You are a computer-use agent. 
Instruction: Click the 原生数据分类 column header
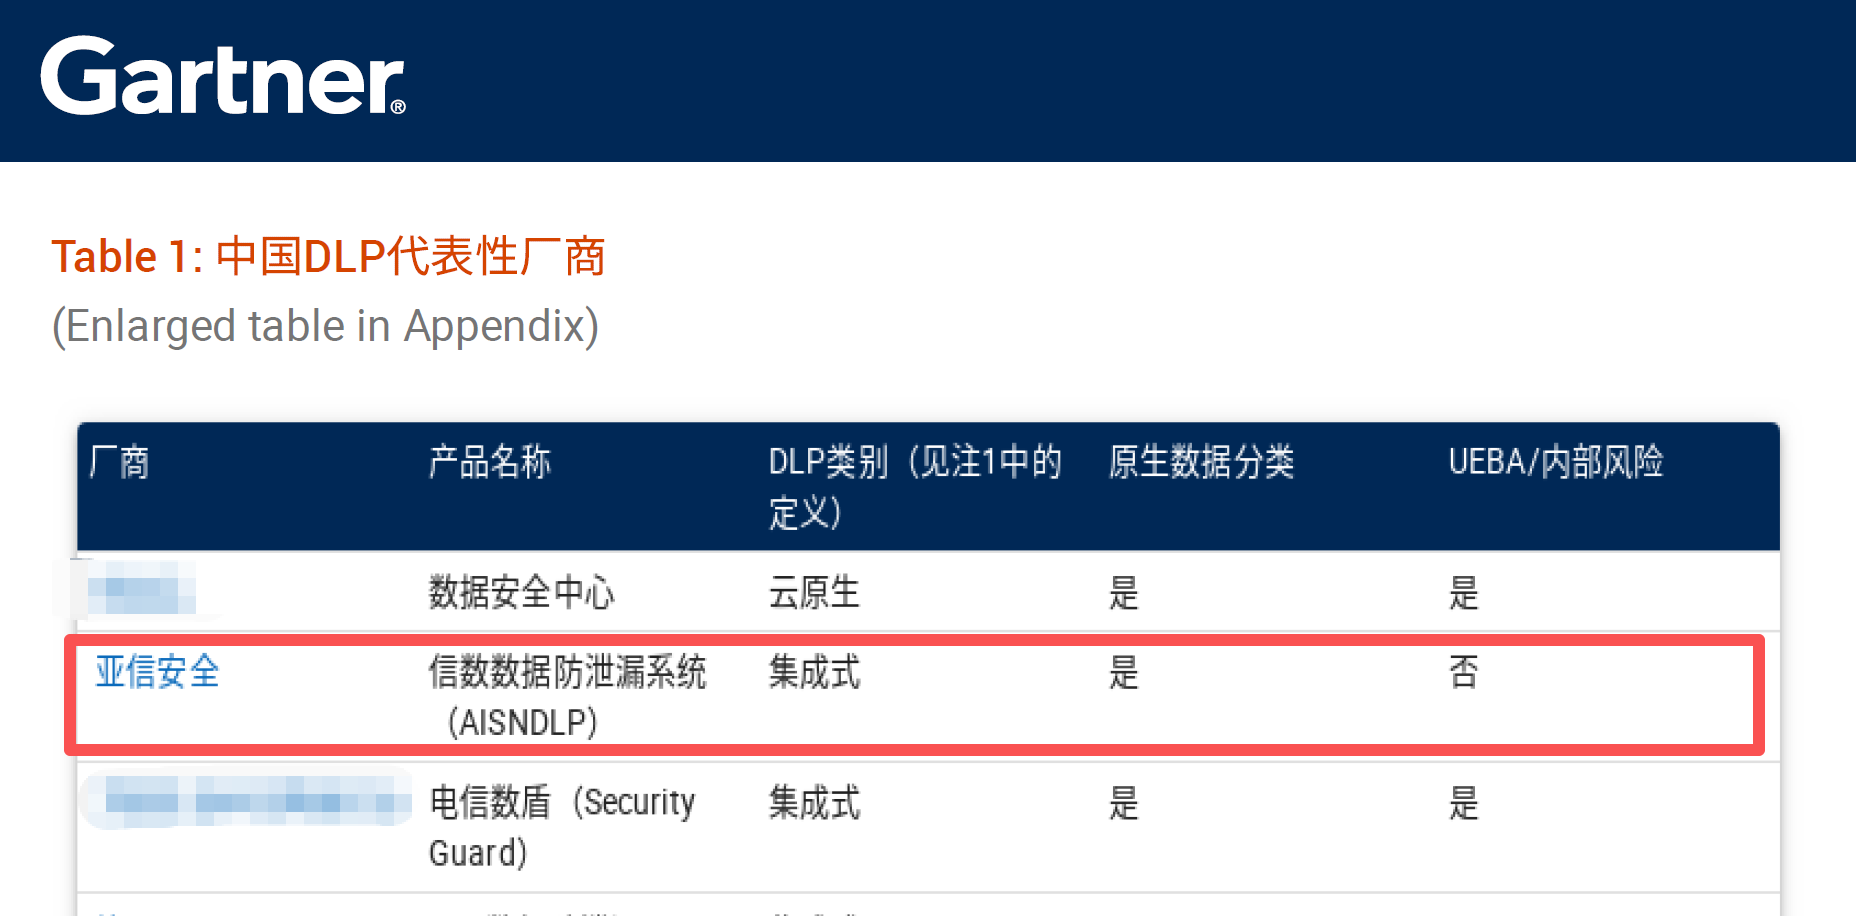pos(1201,463)
